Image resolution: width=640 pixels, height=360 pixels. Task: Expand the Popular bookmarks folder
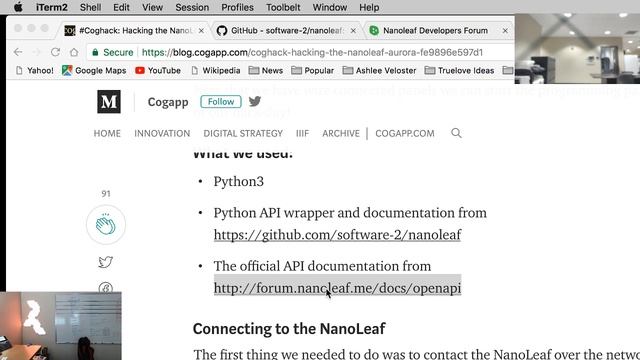coord(313,70)
